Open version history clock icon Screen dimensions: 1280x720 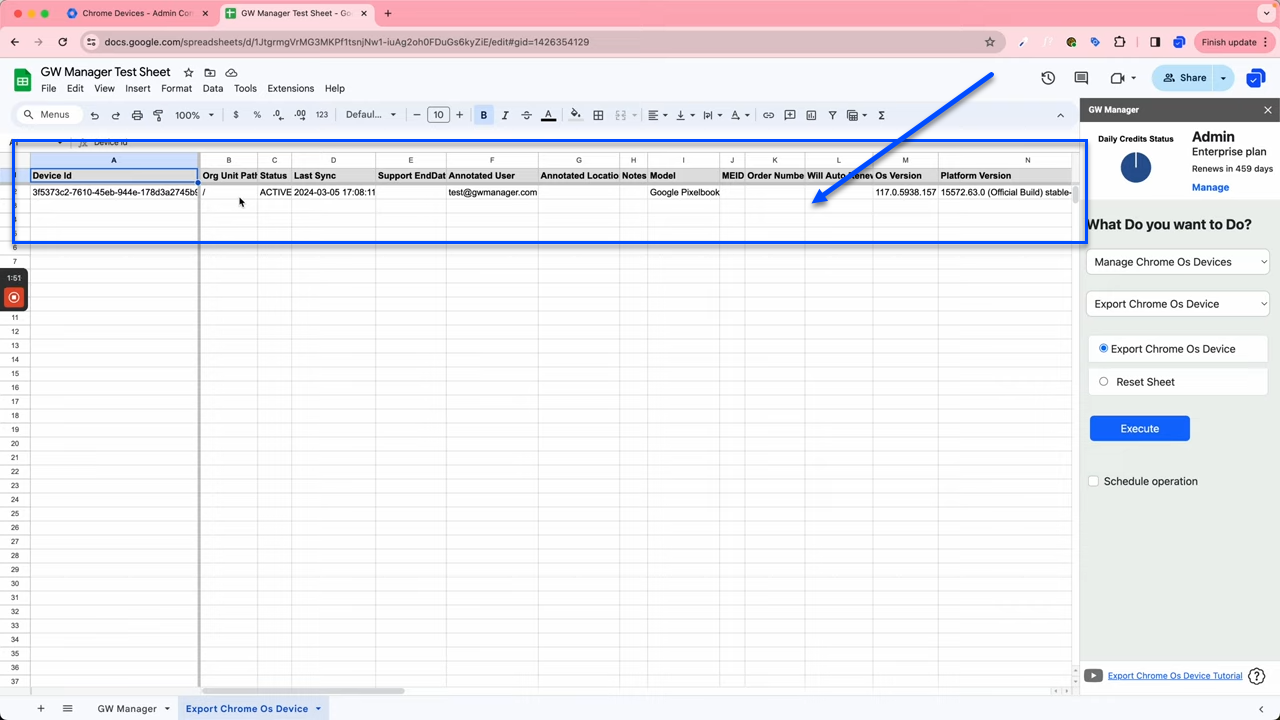pos(1048,78)
